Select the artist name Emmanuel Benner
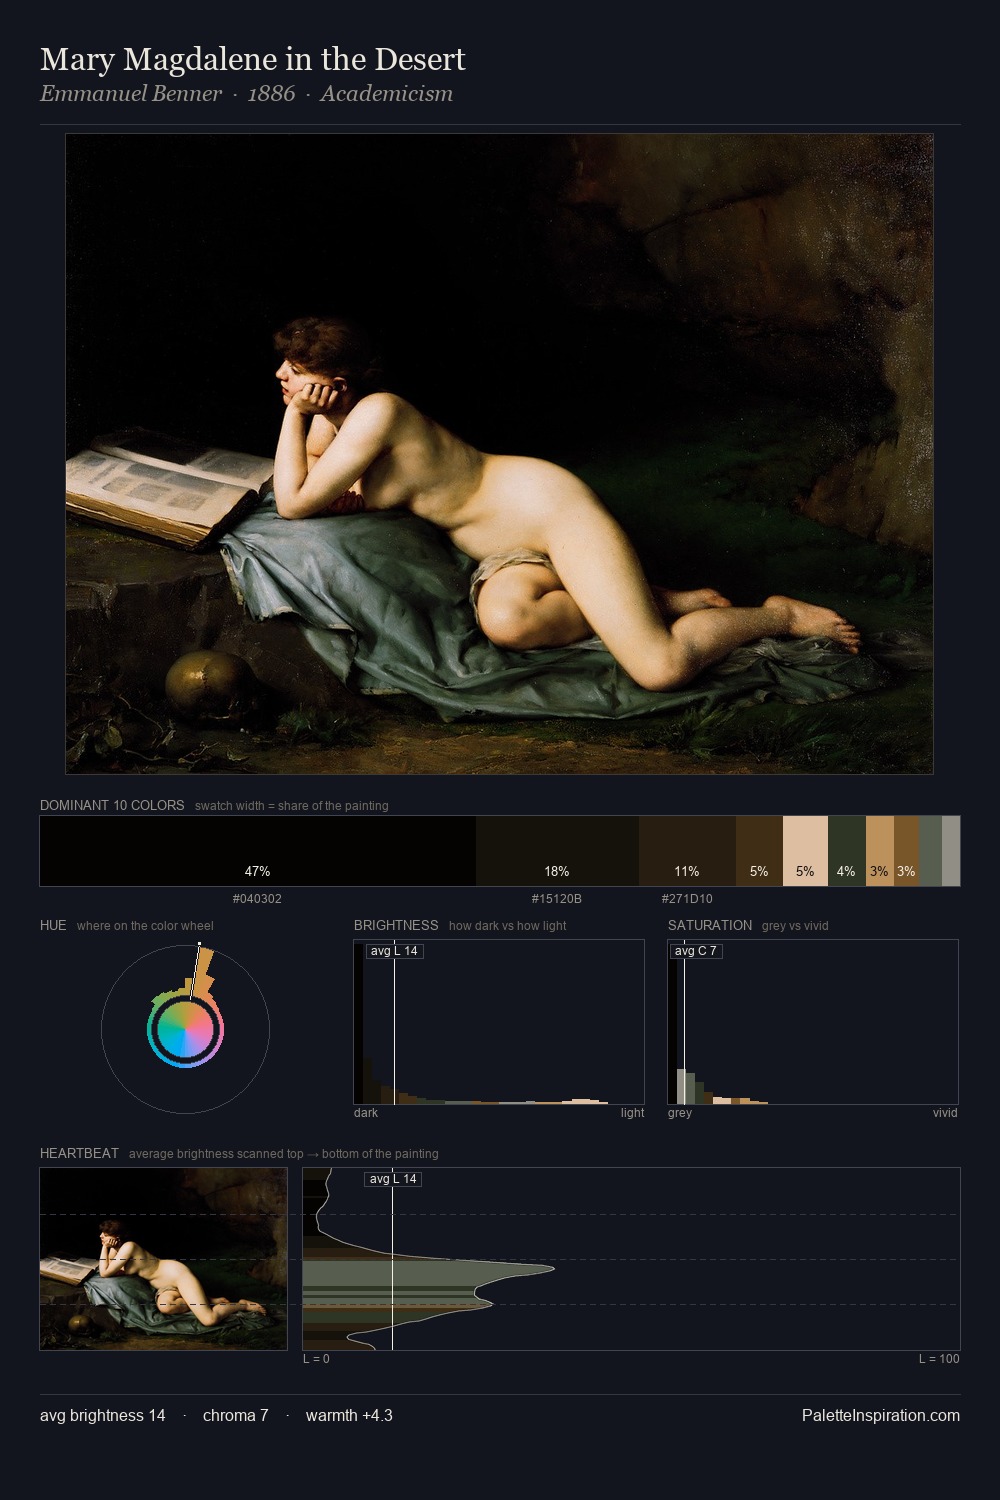Image resolution: width=1000 pixels, height=1500 pixels. pyautogui.click(x=131, y=94)
